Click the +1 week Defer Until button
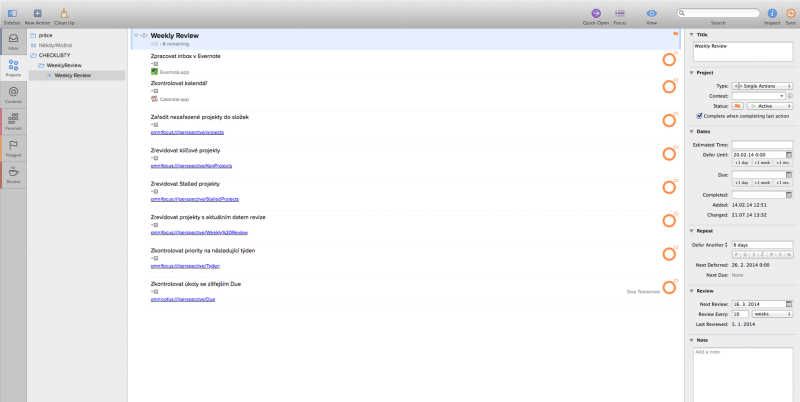800x402 pixels. click(762, 162)
